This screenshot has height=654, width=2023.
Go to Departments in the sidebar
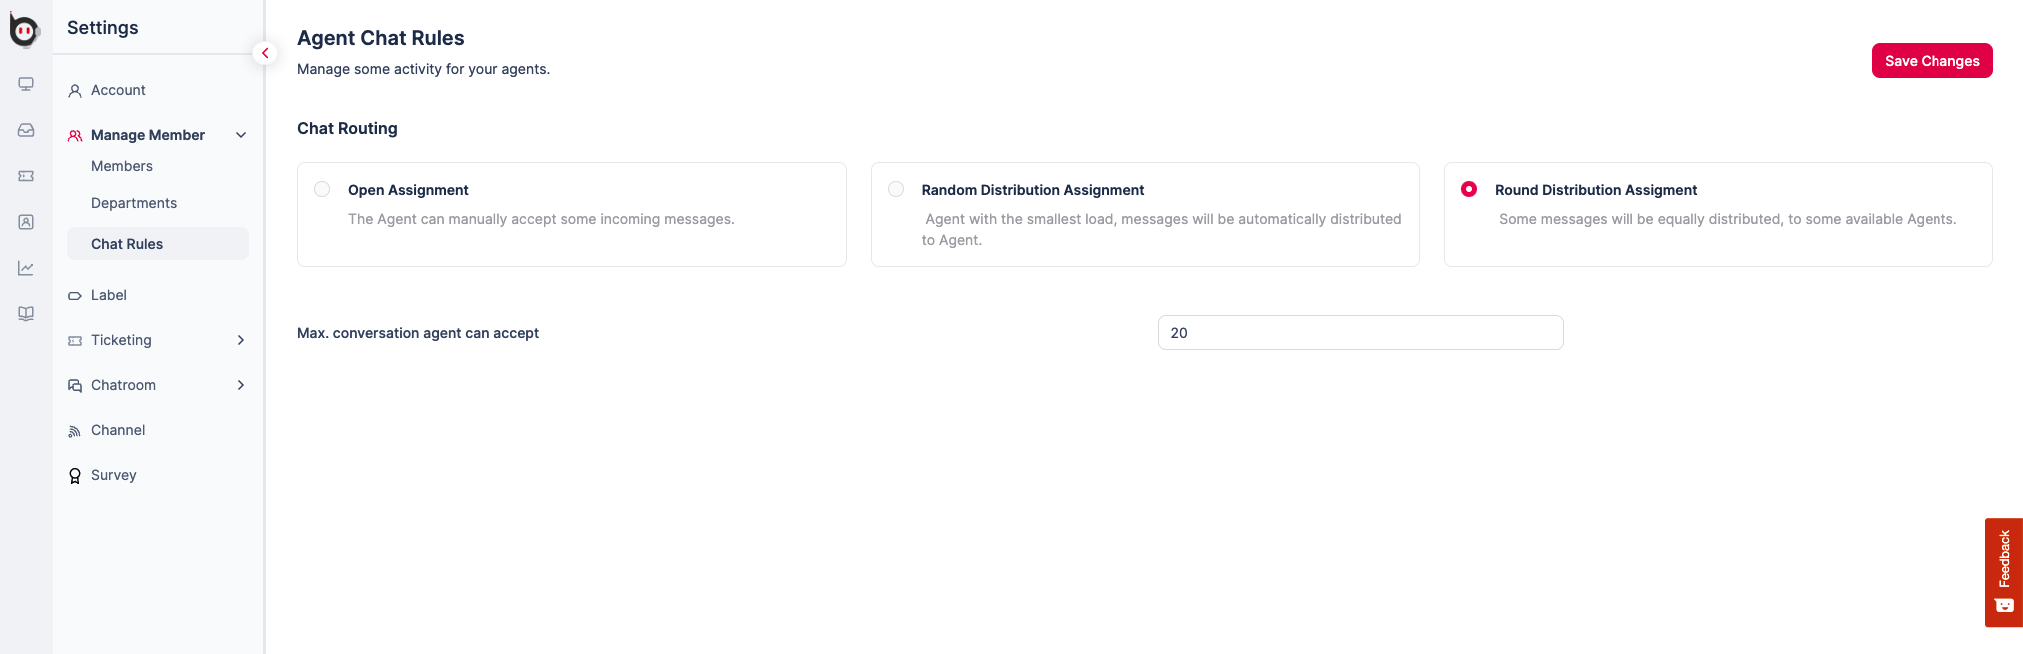134,203
